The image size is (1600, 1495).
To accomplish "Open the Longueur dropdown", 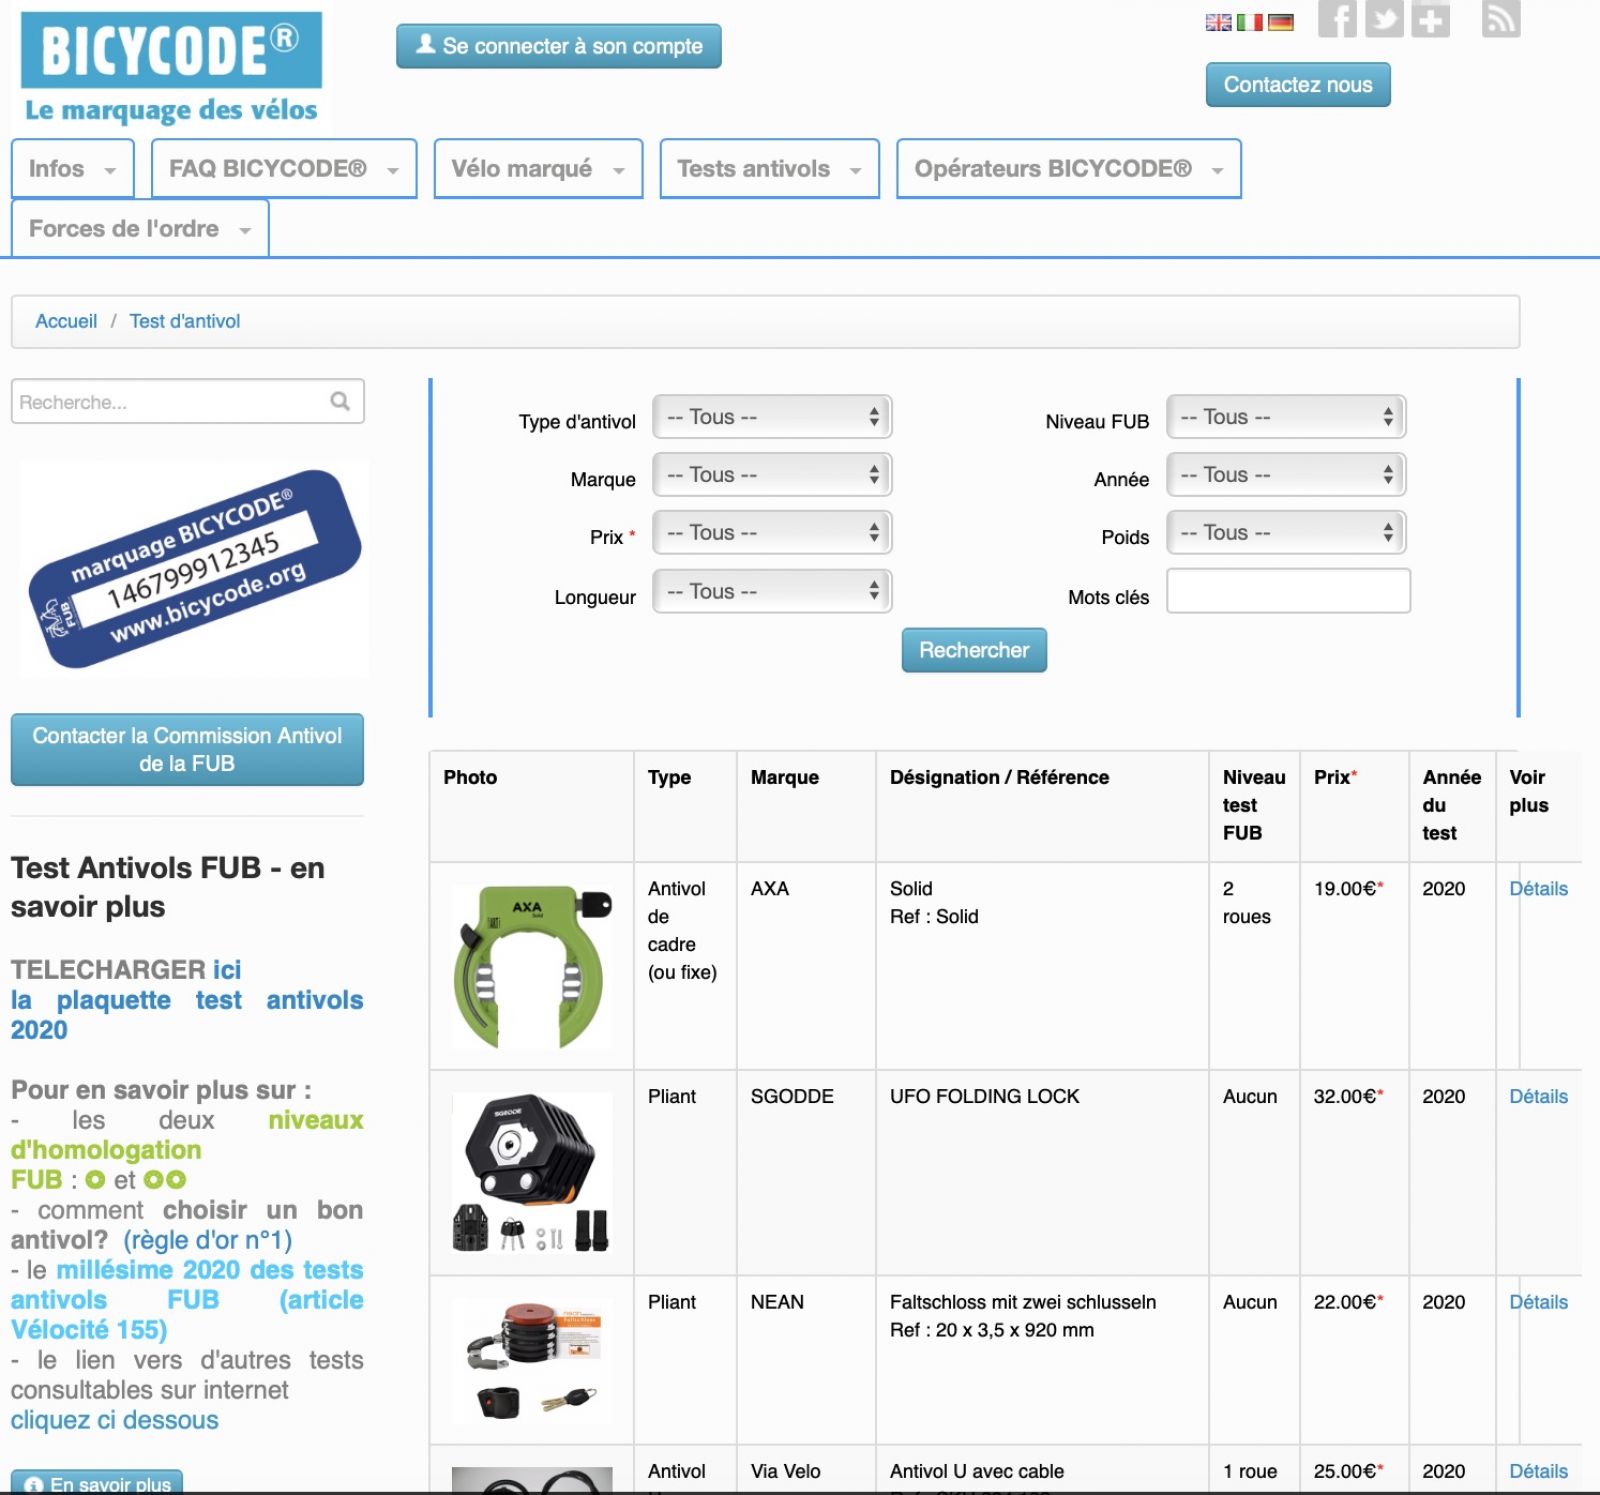I will [x=772, y=591].
